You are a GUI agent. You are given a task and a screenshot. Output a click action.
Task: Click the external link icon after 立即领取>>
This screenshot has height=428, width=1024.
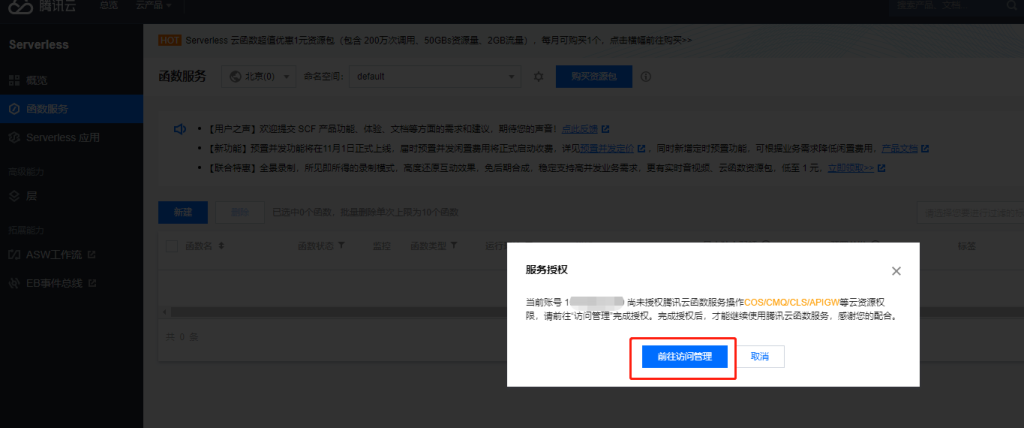pyautogui.click(x=882, y=169)
